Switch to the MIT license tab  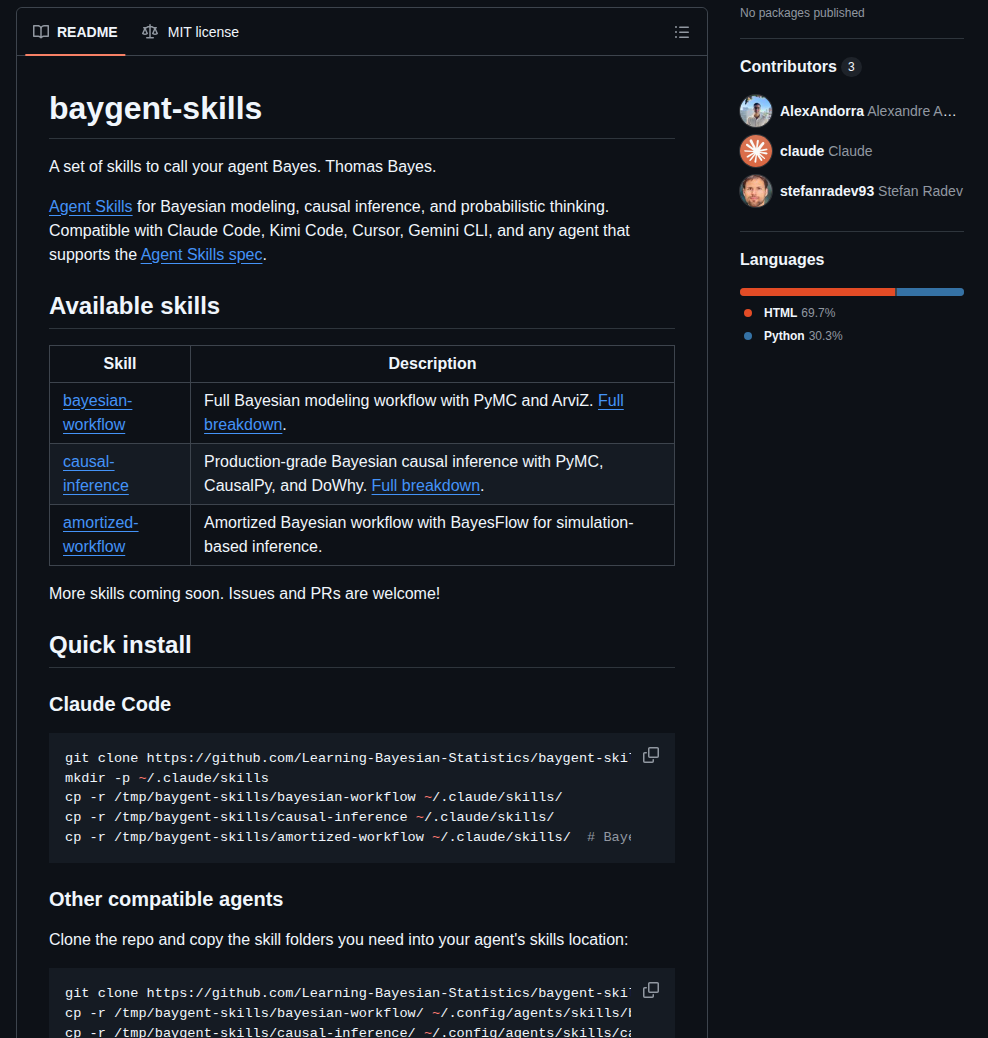pyautogui.click(x=190, y=32)
